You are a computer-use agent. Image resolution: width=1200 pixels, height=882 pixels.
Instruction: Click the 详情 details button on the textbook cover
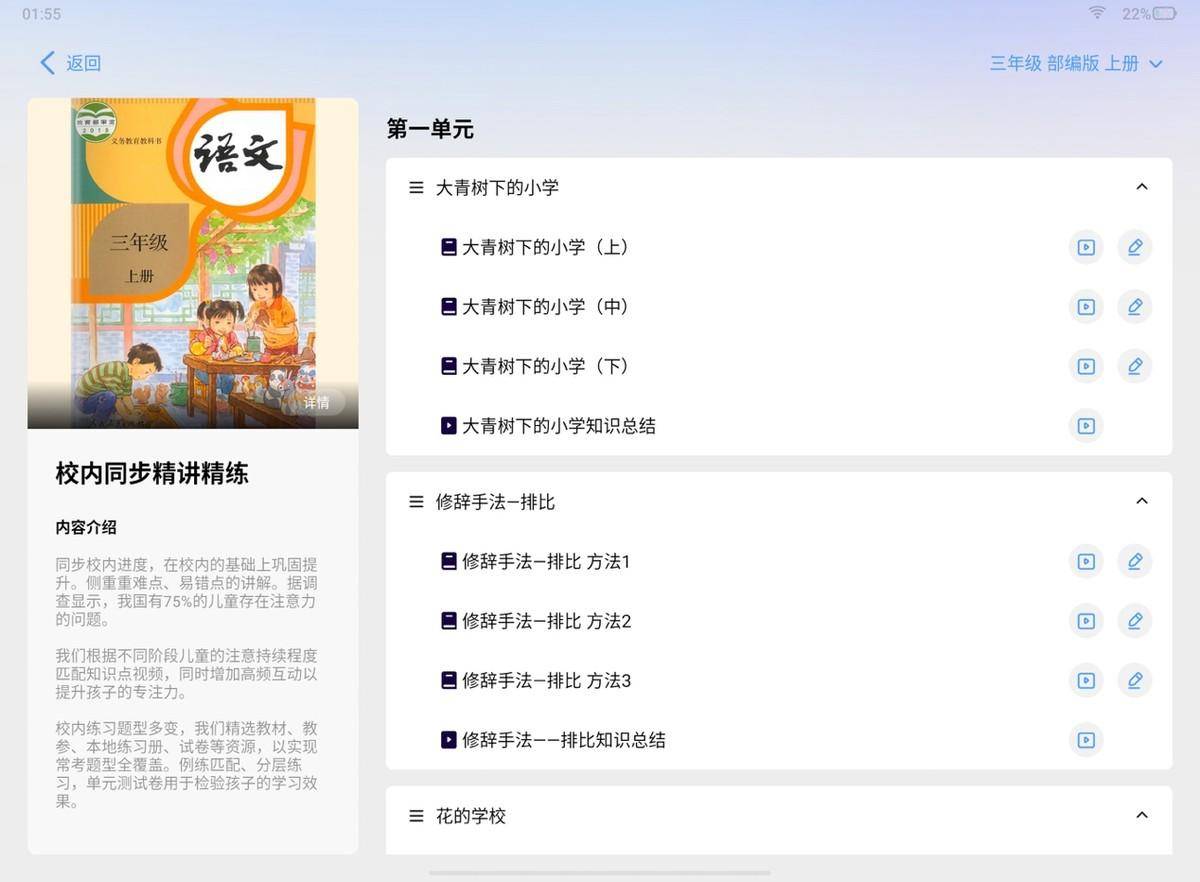(315, 402)
